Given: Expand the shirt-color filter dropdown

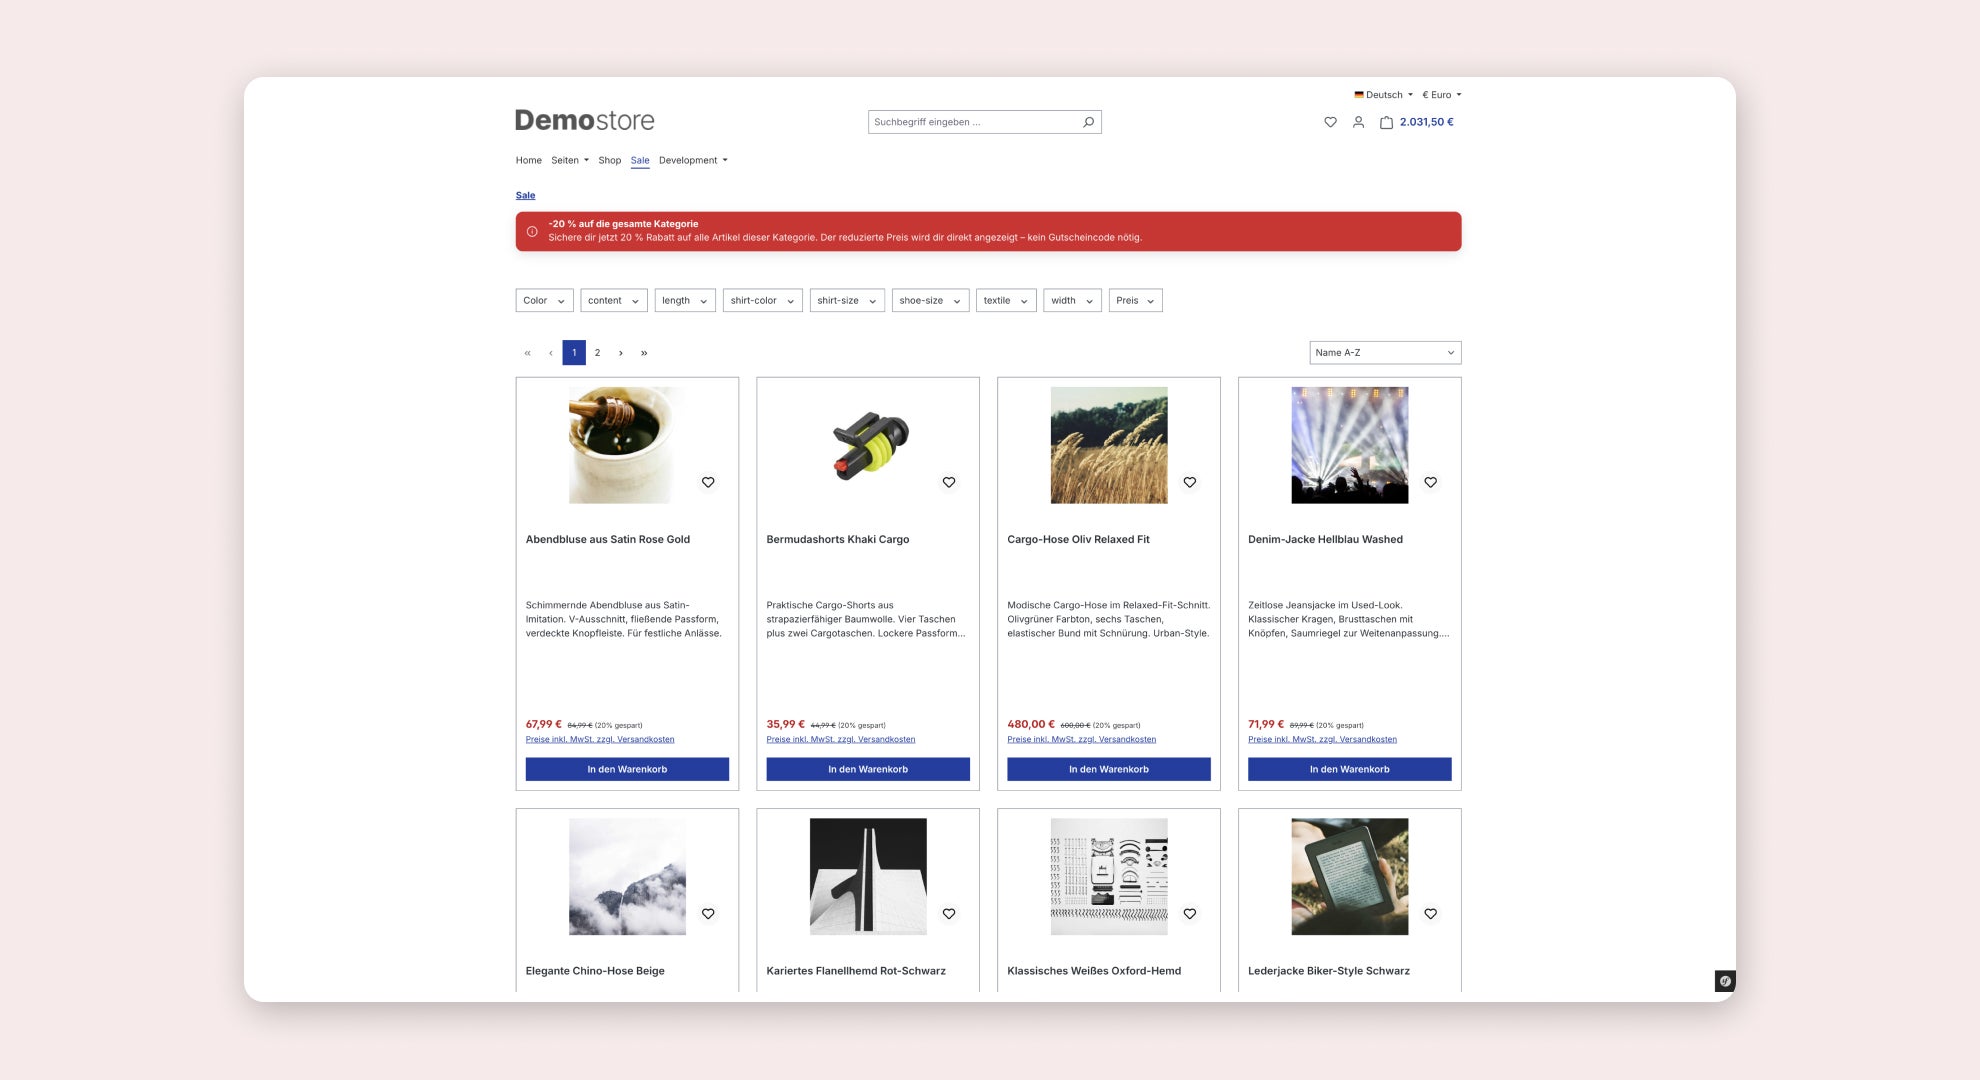Looking at the screenshot, I should click(x=763, y=301).
